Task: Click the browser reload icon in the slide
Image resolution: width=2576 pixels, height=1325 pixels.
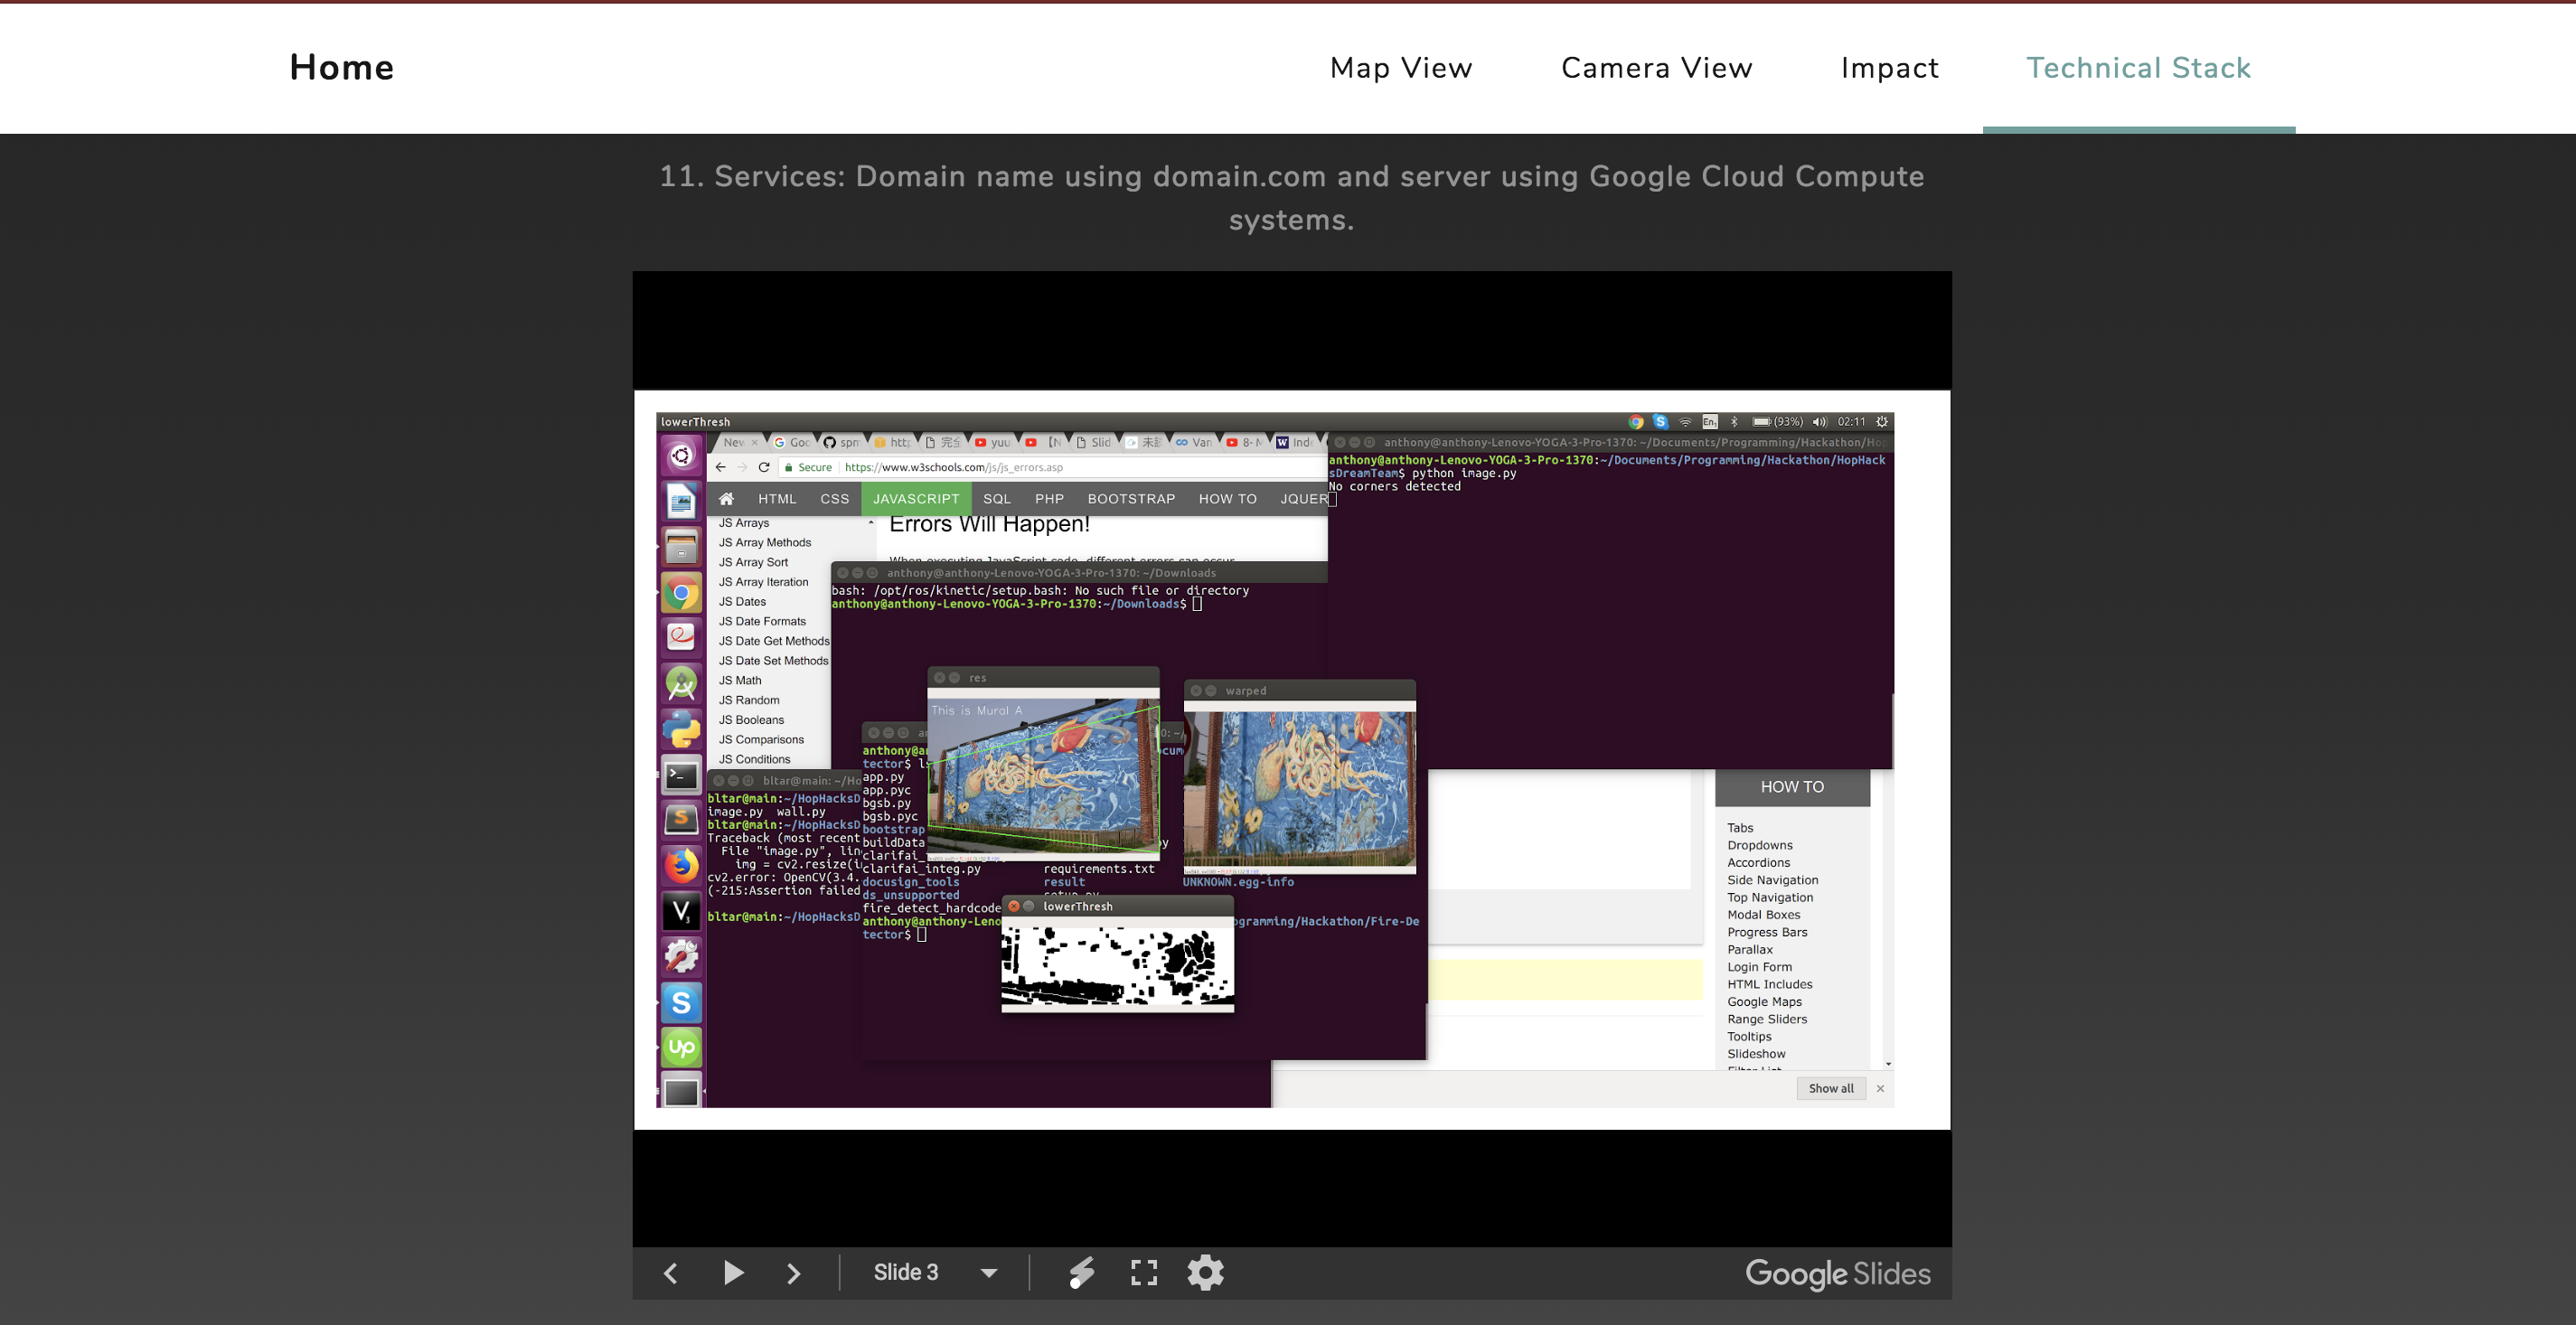Action: click(764, 467)
